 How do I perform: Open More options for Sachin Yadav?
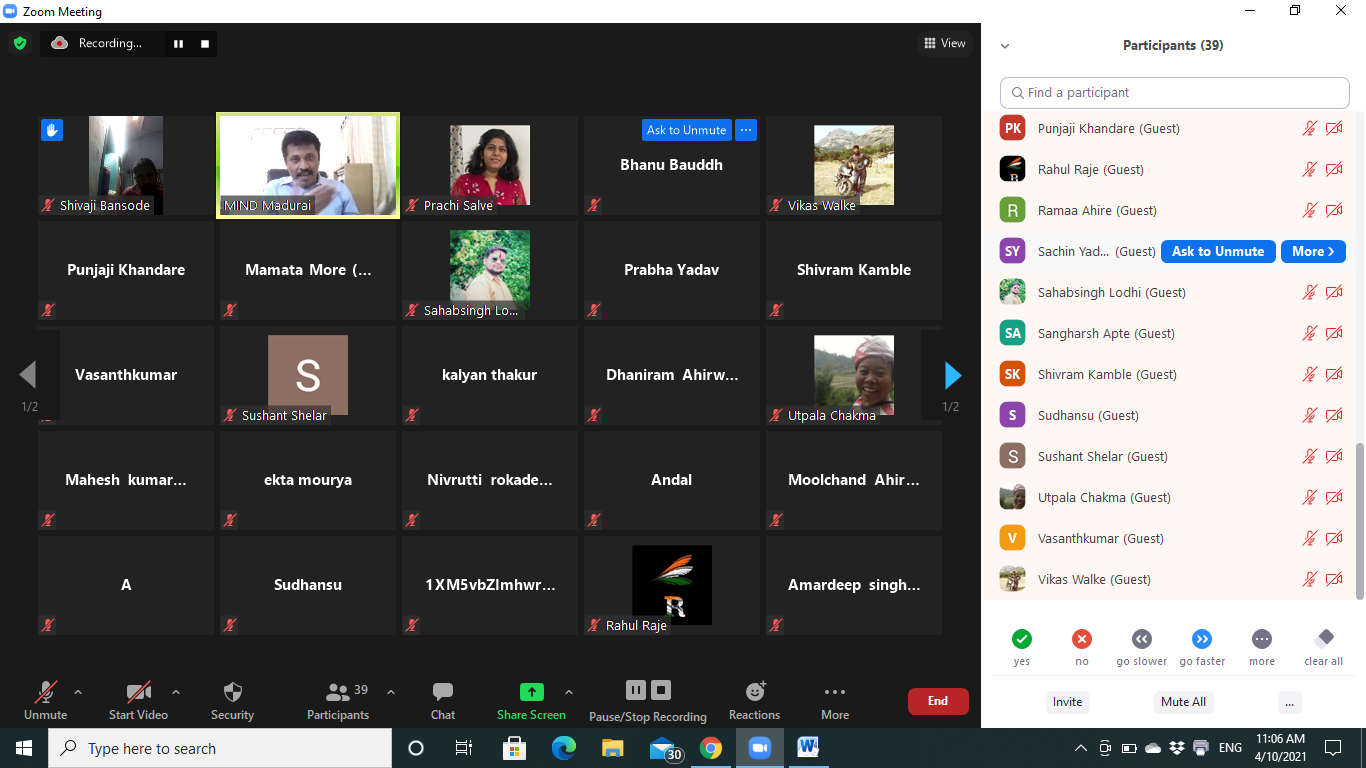1312,252
